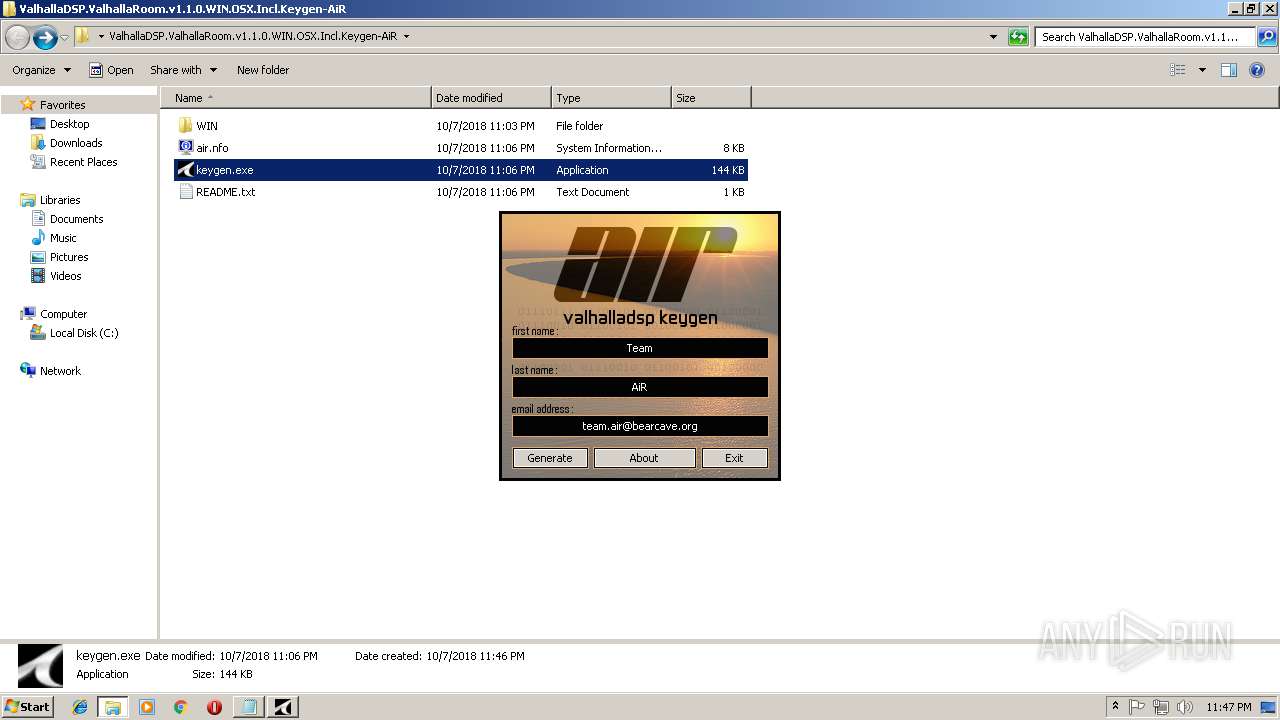1280x720 pixels.
Task: Open the Organize menu
Action: click(x=41, y=70)
